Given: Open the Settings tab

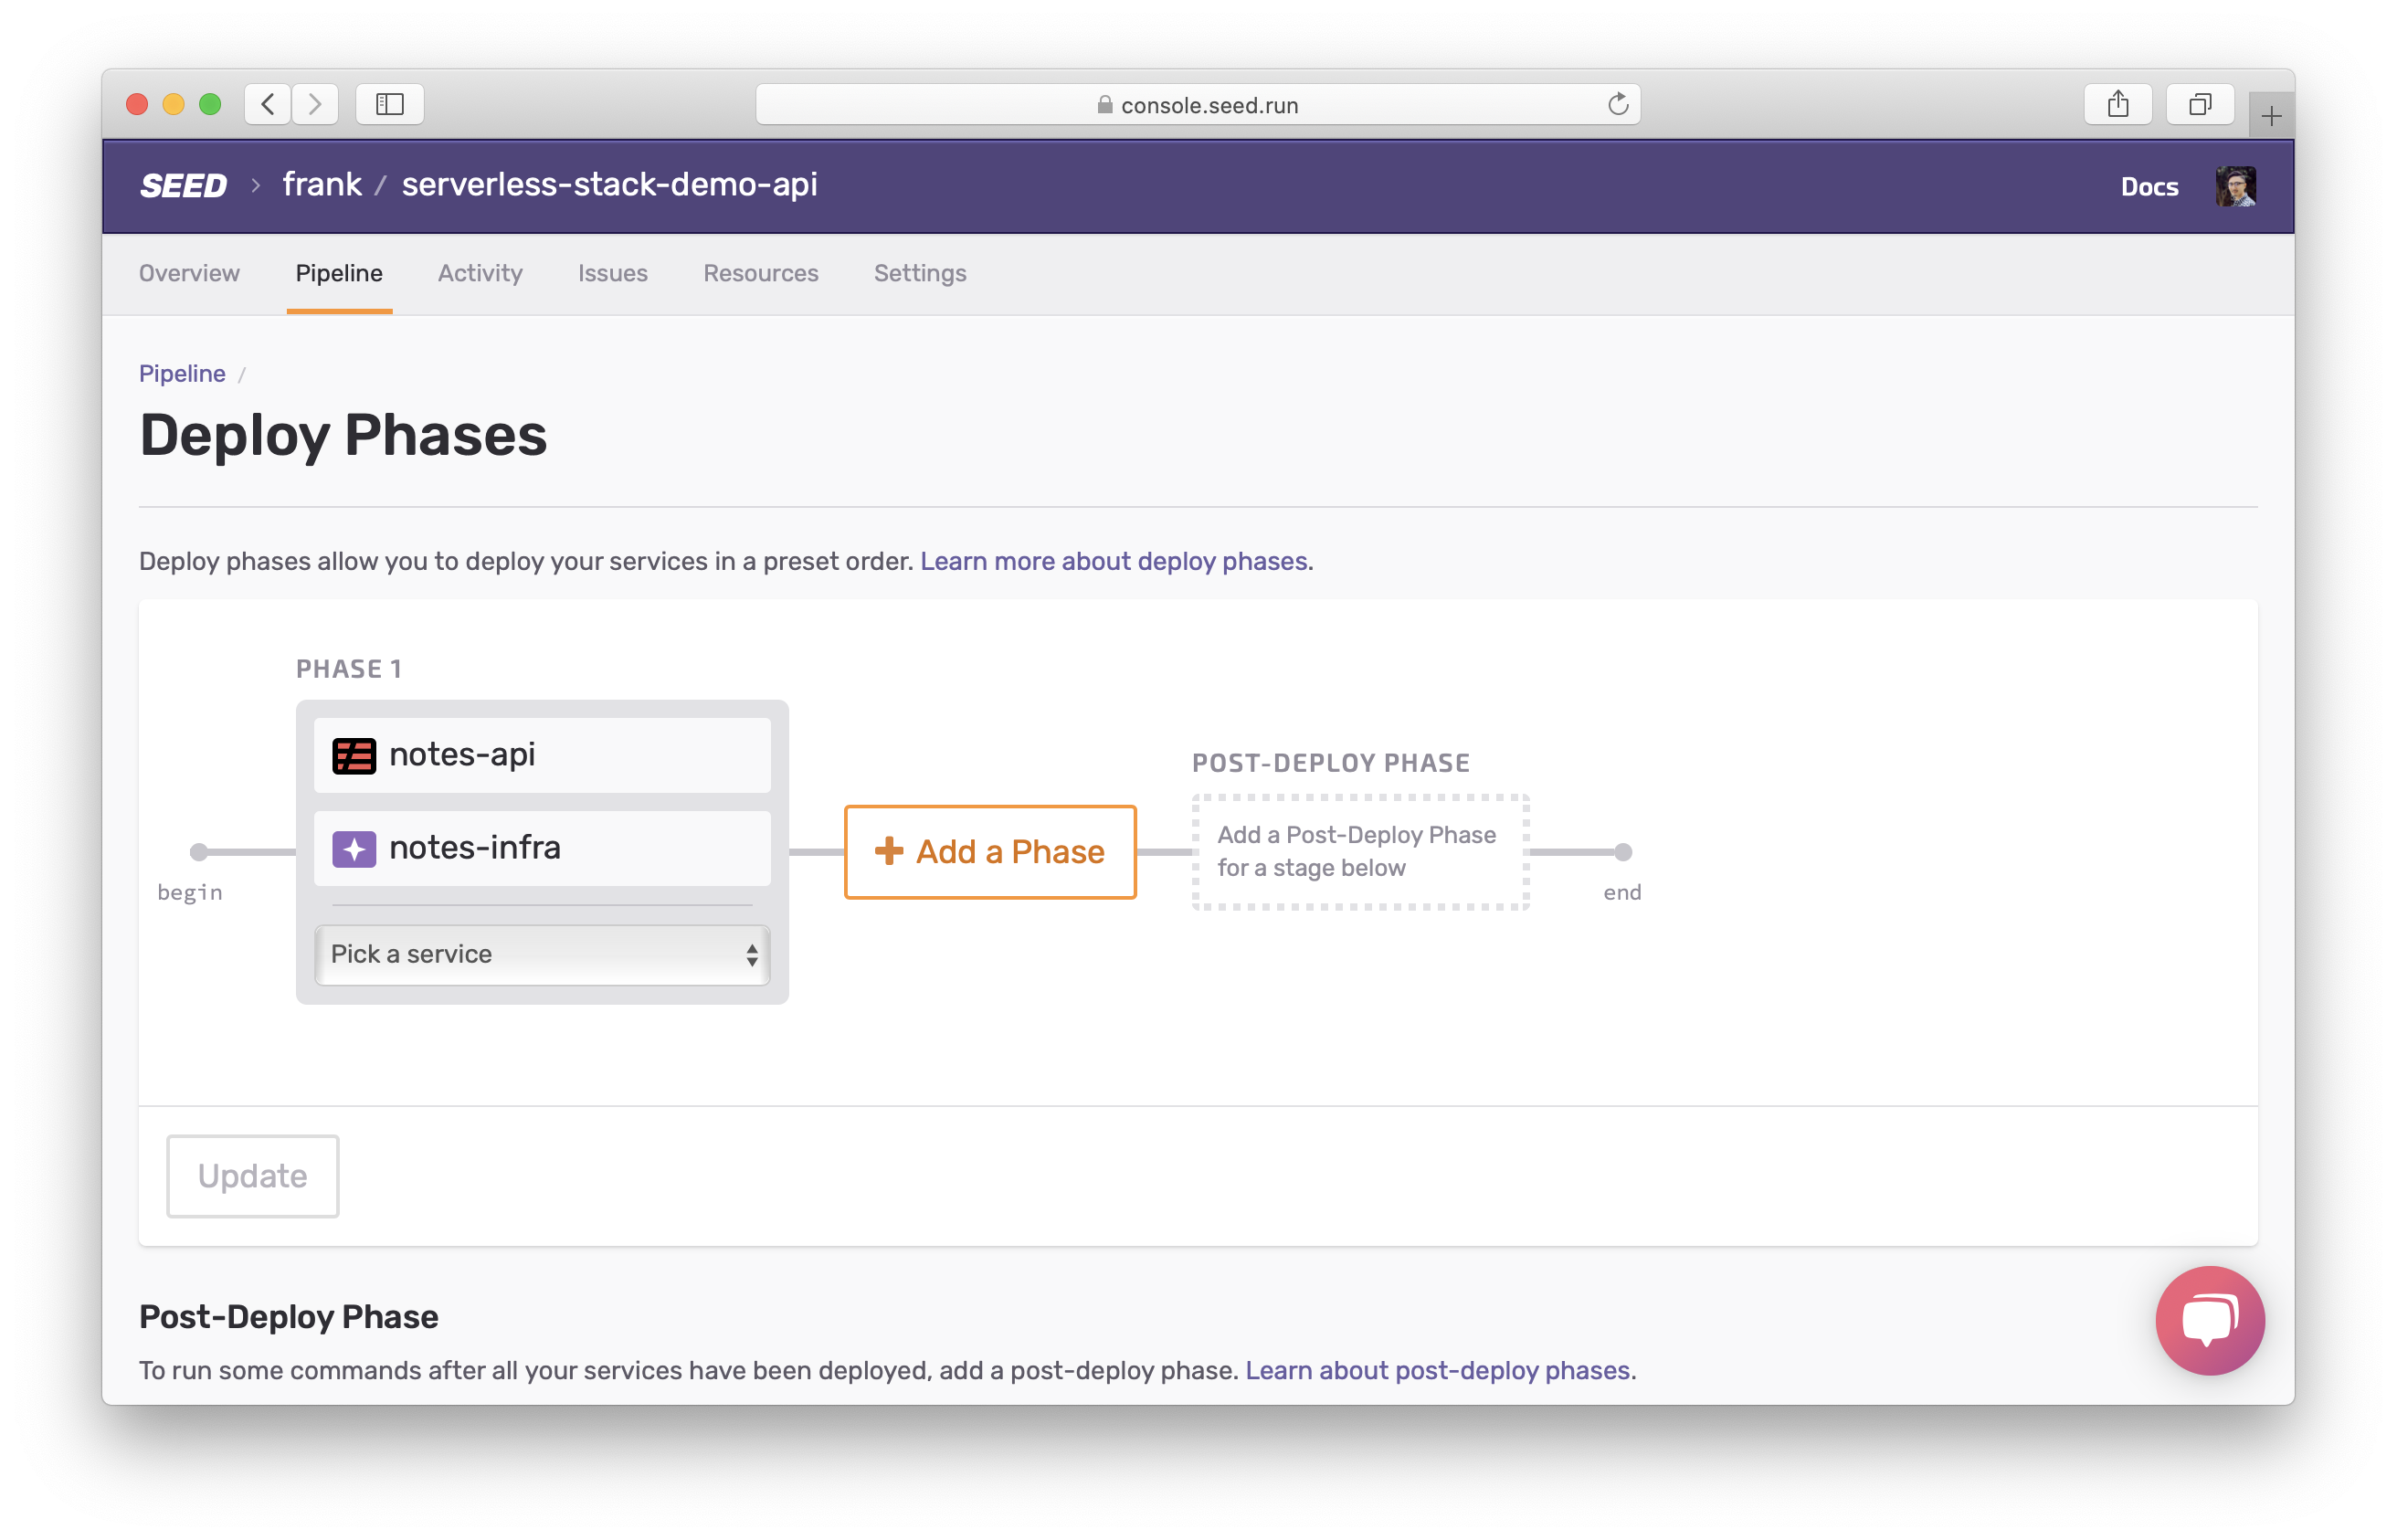Looking at the screenshot, I should click(x=919, y=273).
